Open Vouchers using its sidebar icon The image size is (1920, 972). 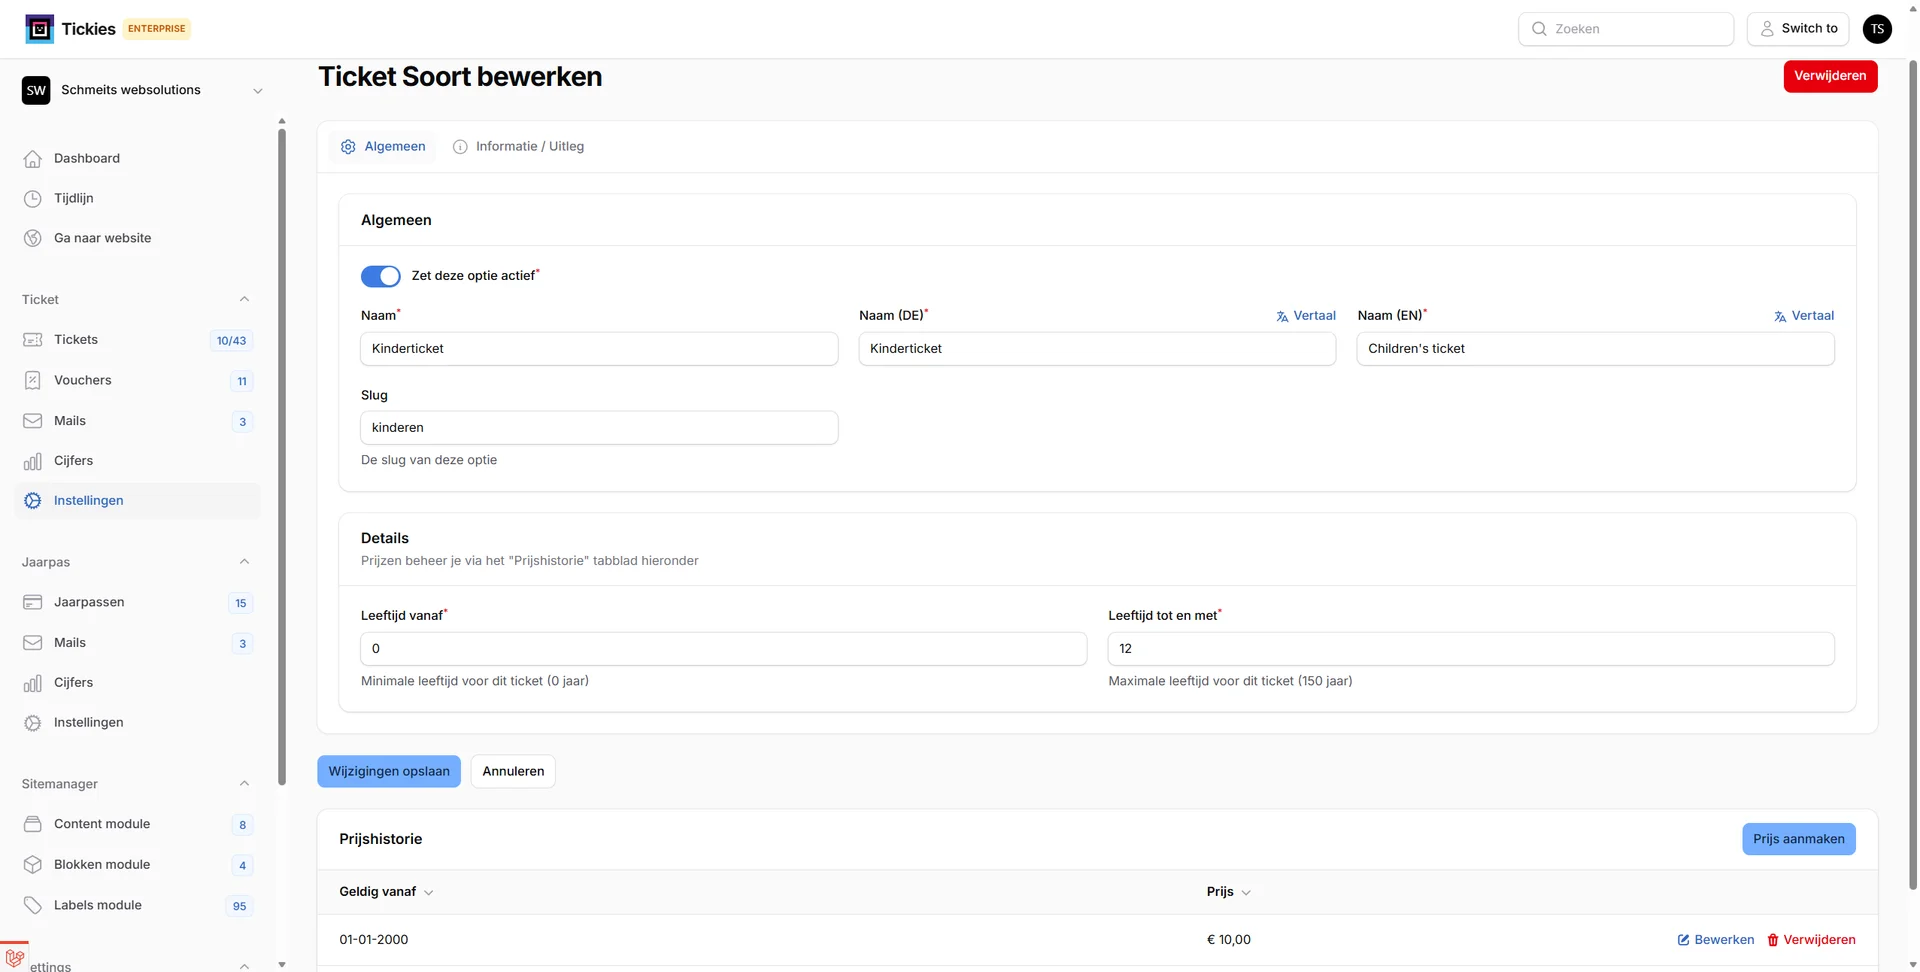coord(33,381)
